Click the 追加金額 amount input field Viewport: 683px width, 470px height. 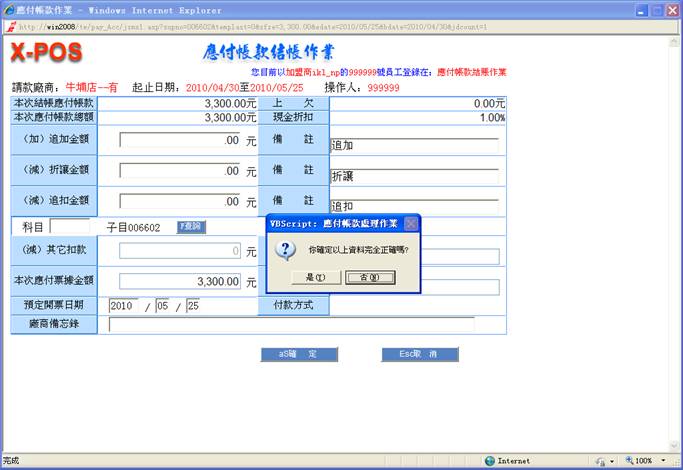point(180,141)
